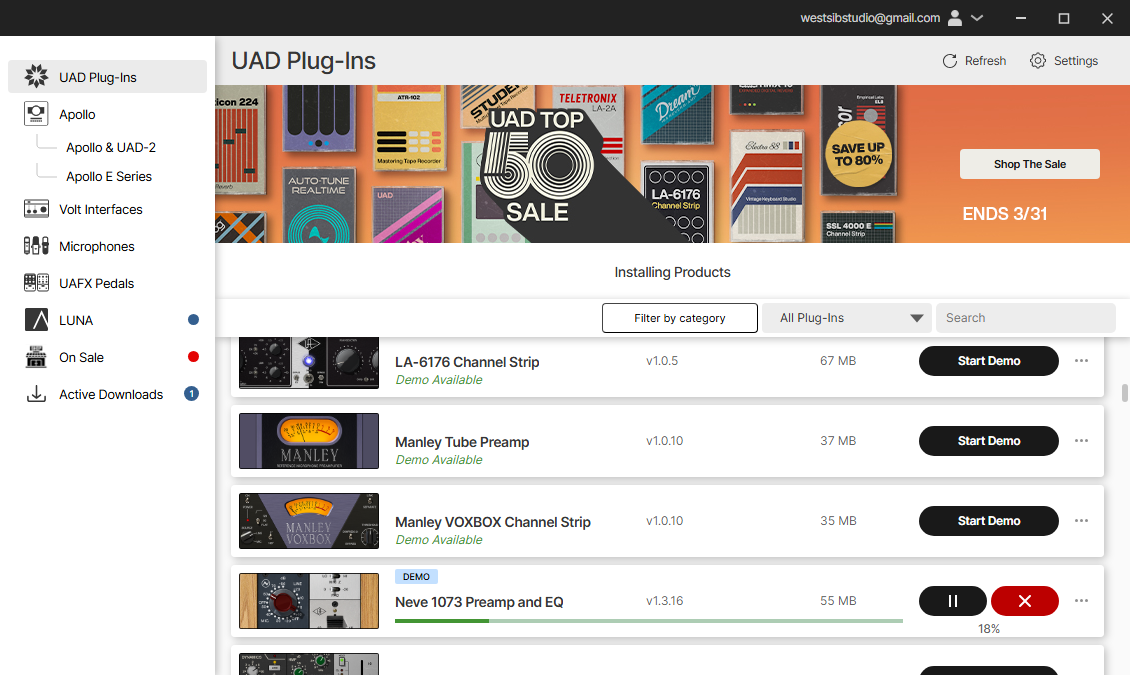Click the Neve 1073 download progress bar
The image size is (1130, 675).
click(x=649, y=621)
